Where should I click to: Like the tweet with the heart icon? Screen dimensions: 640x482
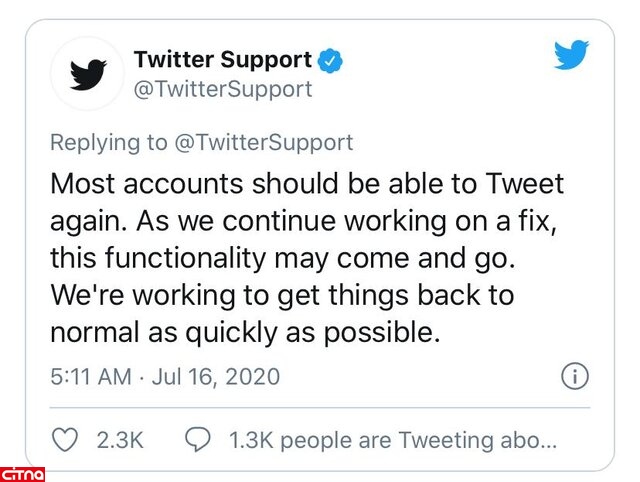[x=64, y=439]
